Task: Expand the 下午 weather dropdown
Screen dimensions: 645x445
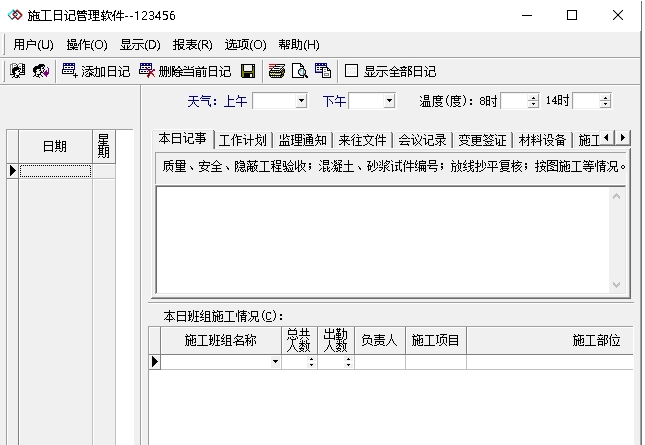Action: coord(389,101)
